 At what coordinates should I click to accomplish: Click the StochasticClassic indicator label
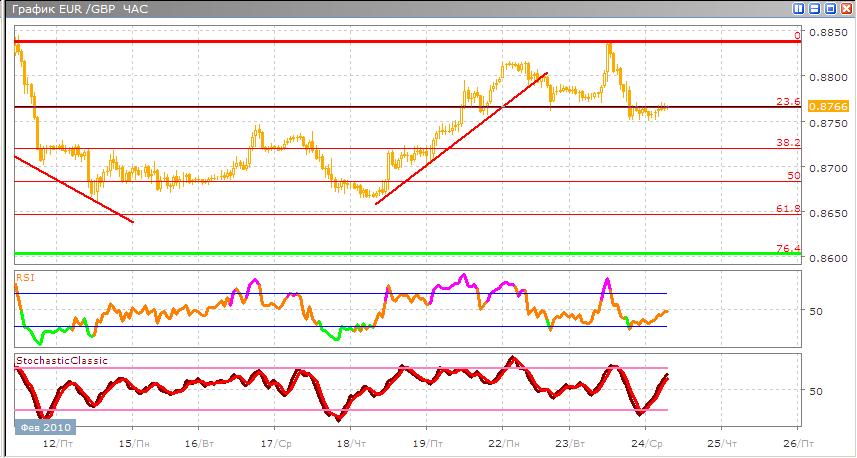tap(62, 360)
